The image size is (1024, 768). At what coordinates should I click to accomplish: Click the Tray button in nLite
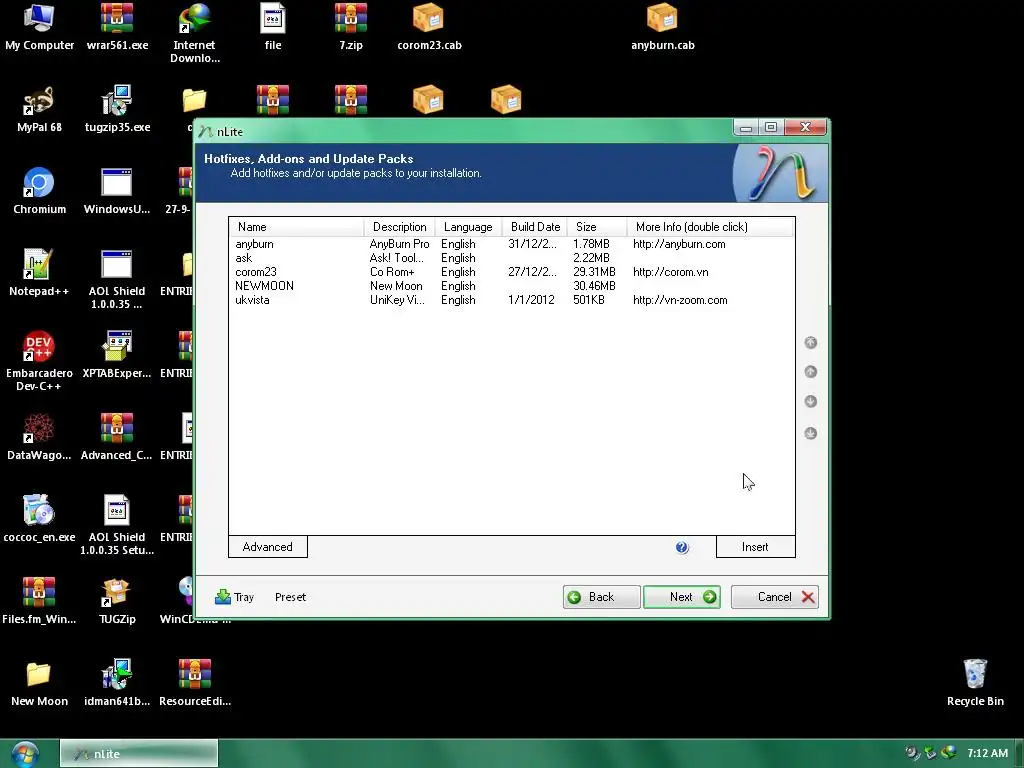[x=234, y=597]
